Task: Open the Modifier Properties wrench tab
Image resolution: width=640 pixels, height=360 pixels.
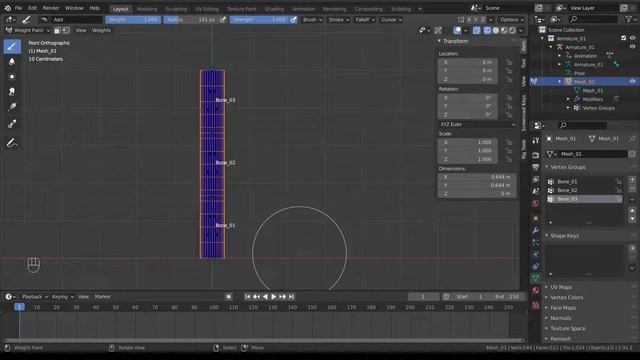Action: pos(536,231)
